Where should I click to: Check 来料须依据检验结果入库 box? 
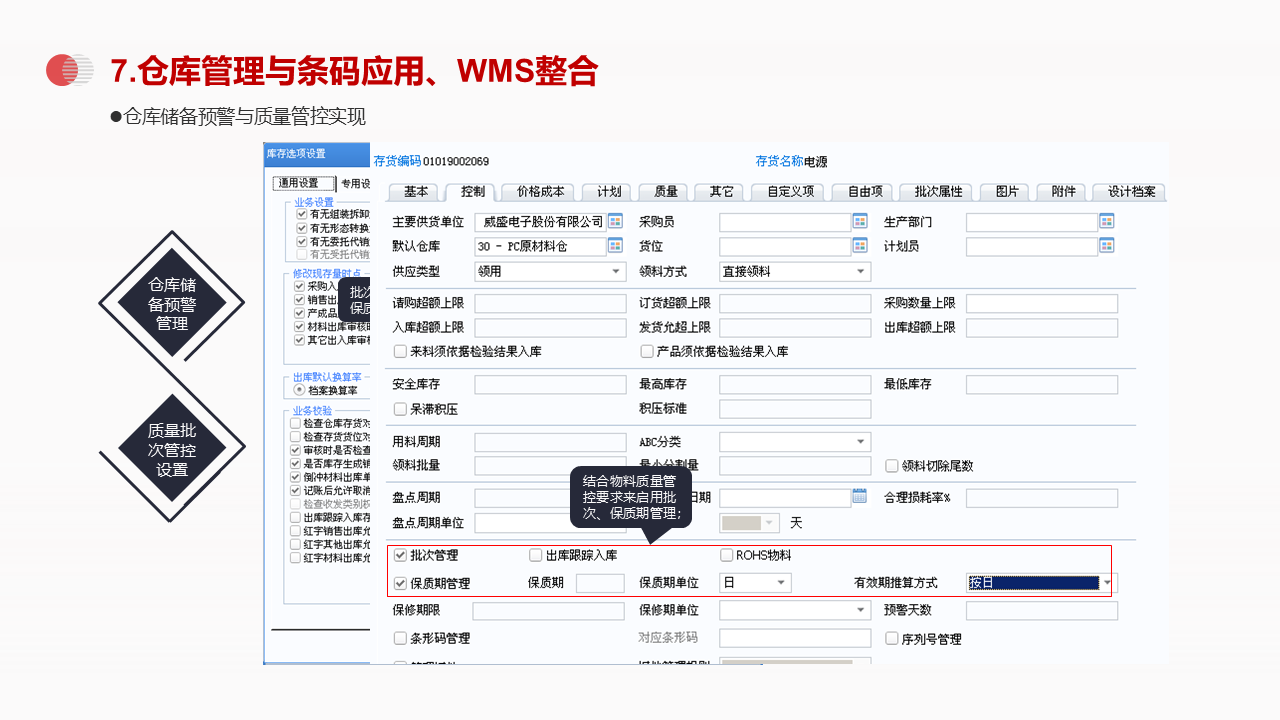(x=401, y=351)
